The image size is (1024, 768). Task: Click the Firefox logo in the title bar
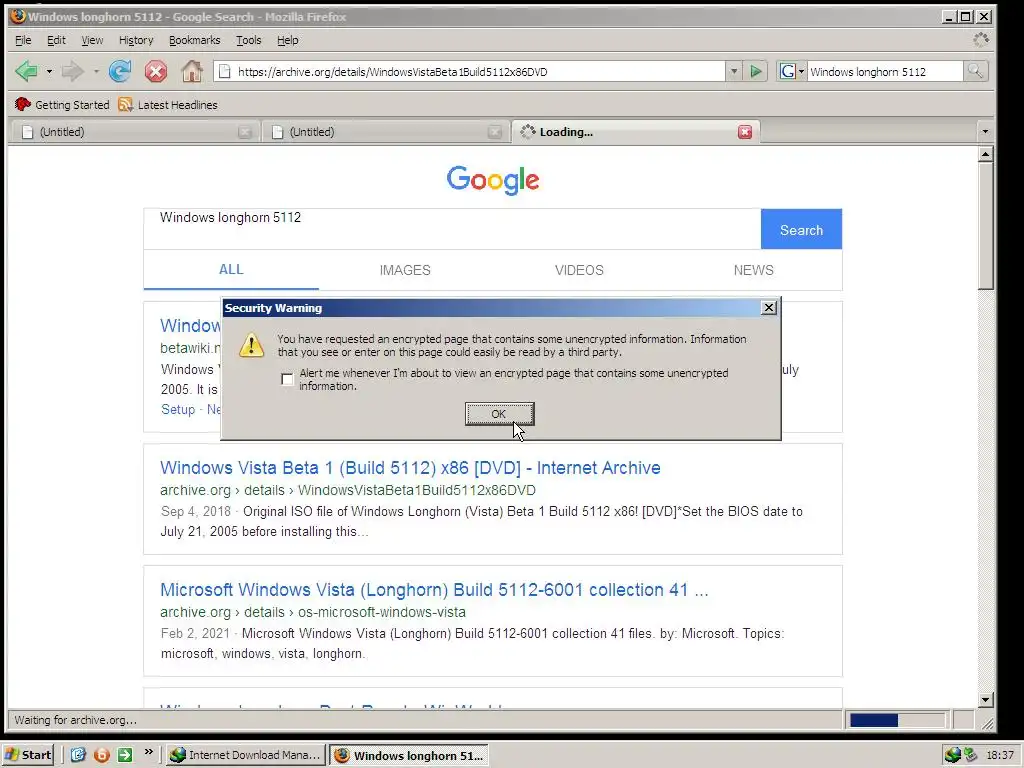point(18,16)
